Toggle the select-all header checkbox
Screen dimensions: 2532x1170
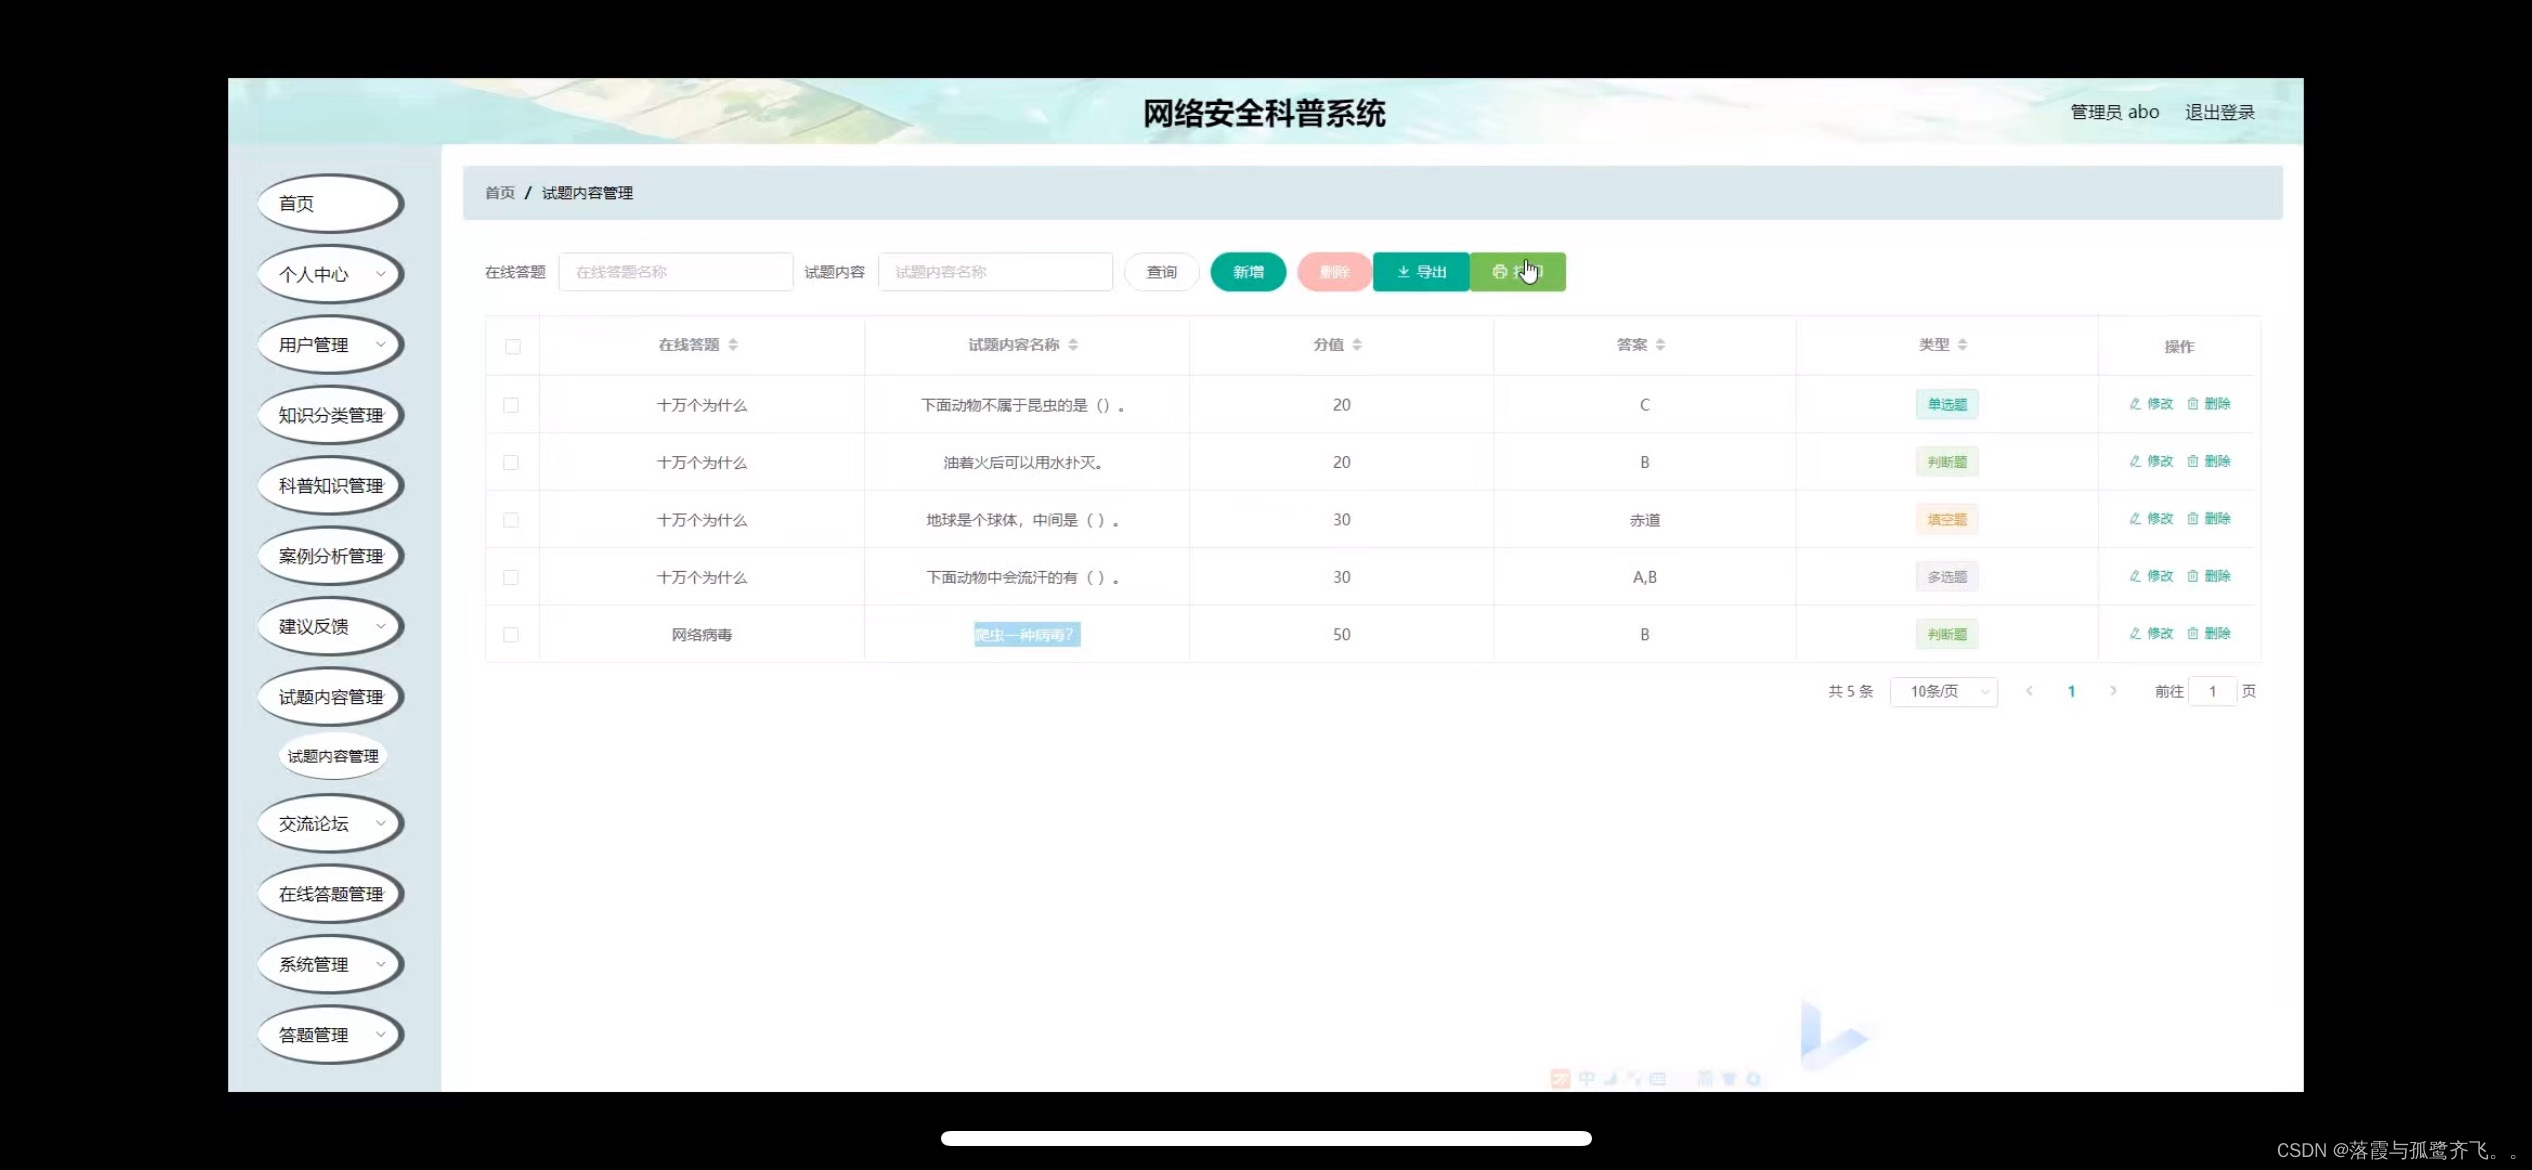[513, 347]
